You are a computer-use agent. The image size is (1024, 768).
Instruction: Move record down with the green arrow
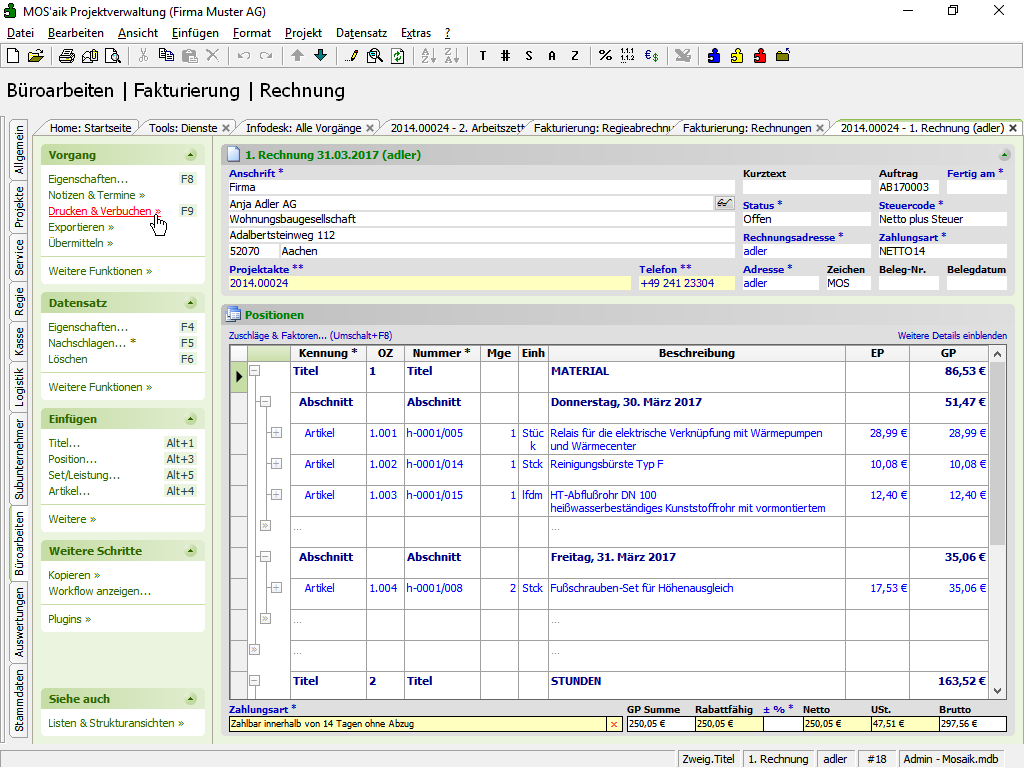(x=320, y=56)
